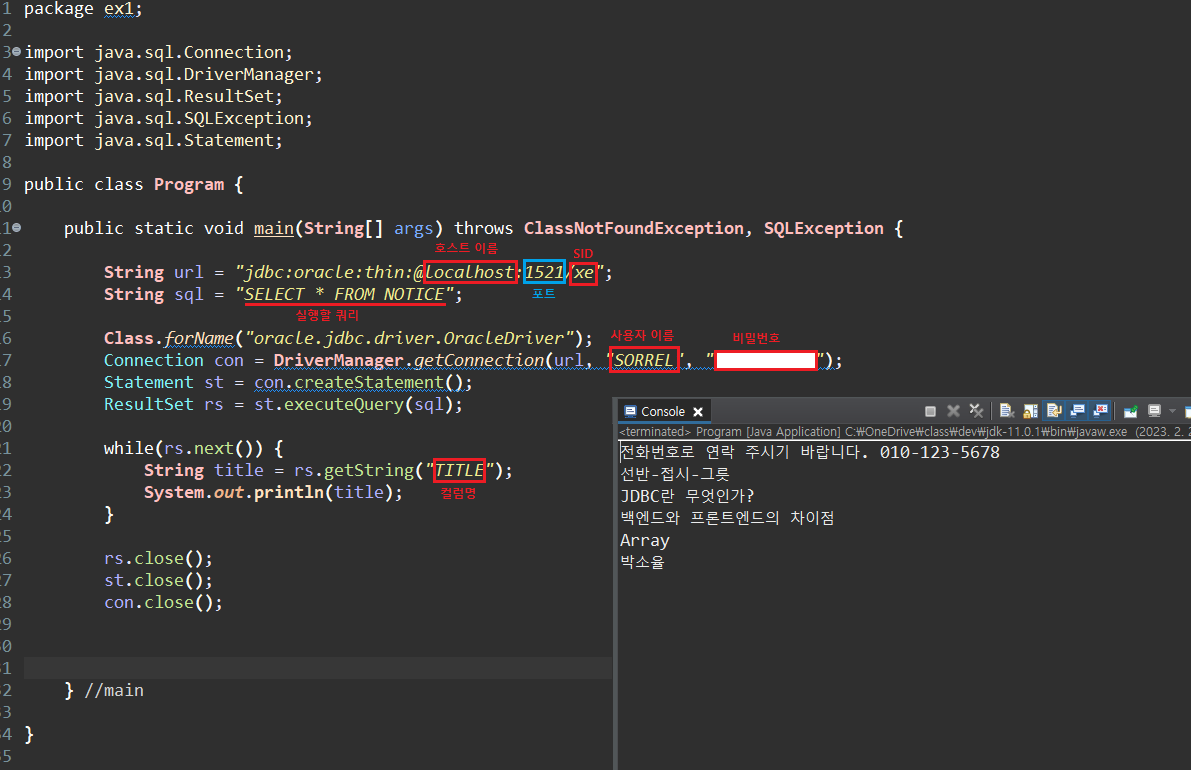Click 'import java.sql.Connection;' line

click(158, 52)
